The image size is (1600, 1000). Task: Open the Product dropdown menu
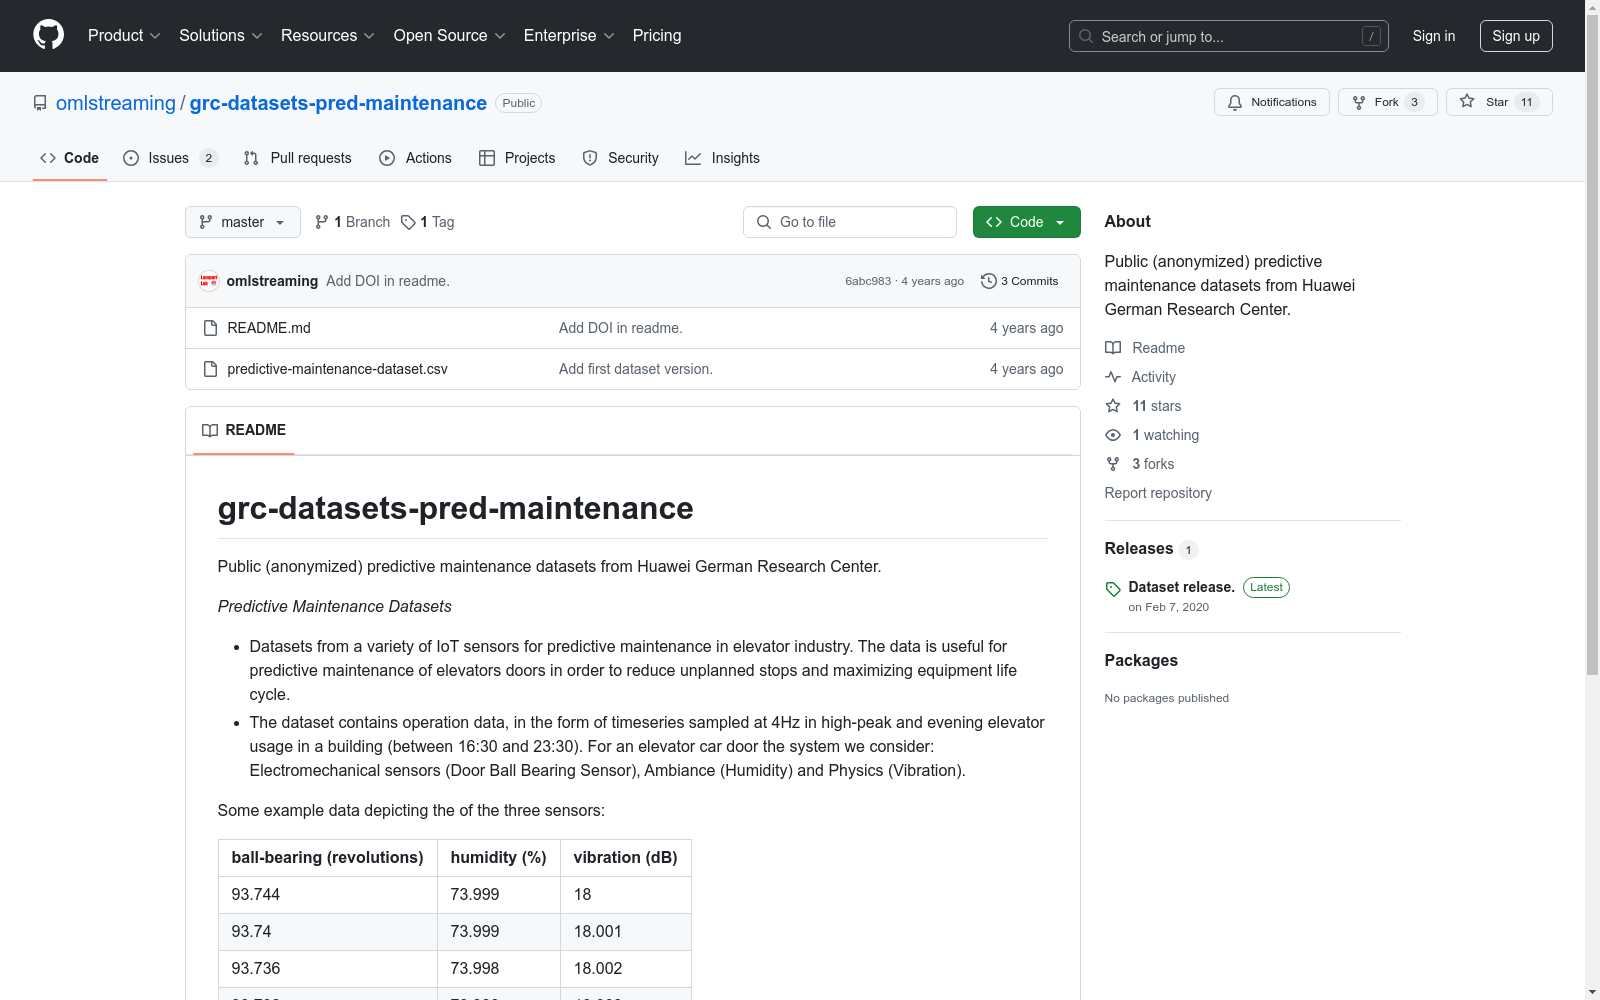click(x=124, y=36)
